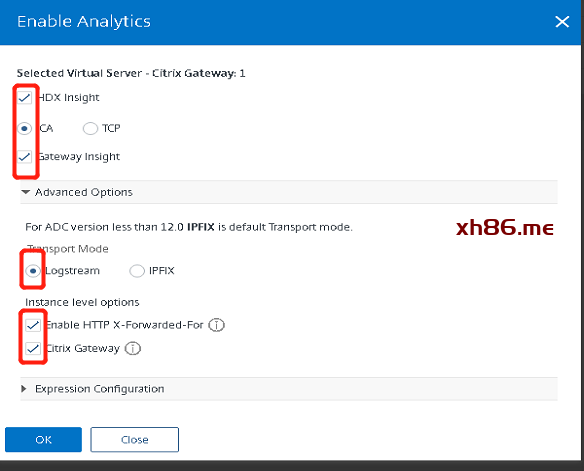Click the Close button

point(134,440)
